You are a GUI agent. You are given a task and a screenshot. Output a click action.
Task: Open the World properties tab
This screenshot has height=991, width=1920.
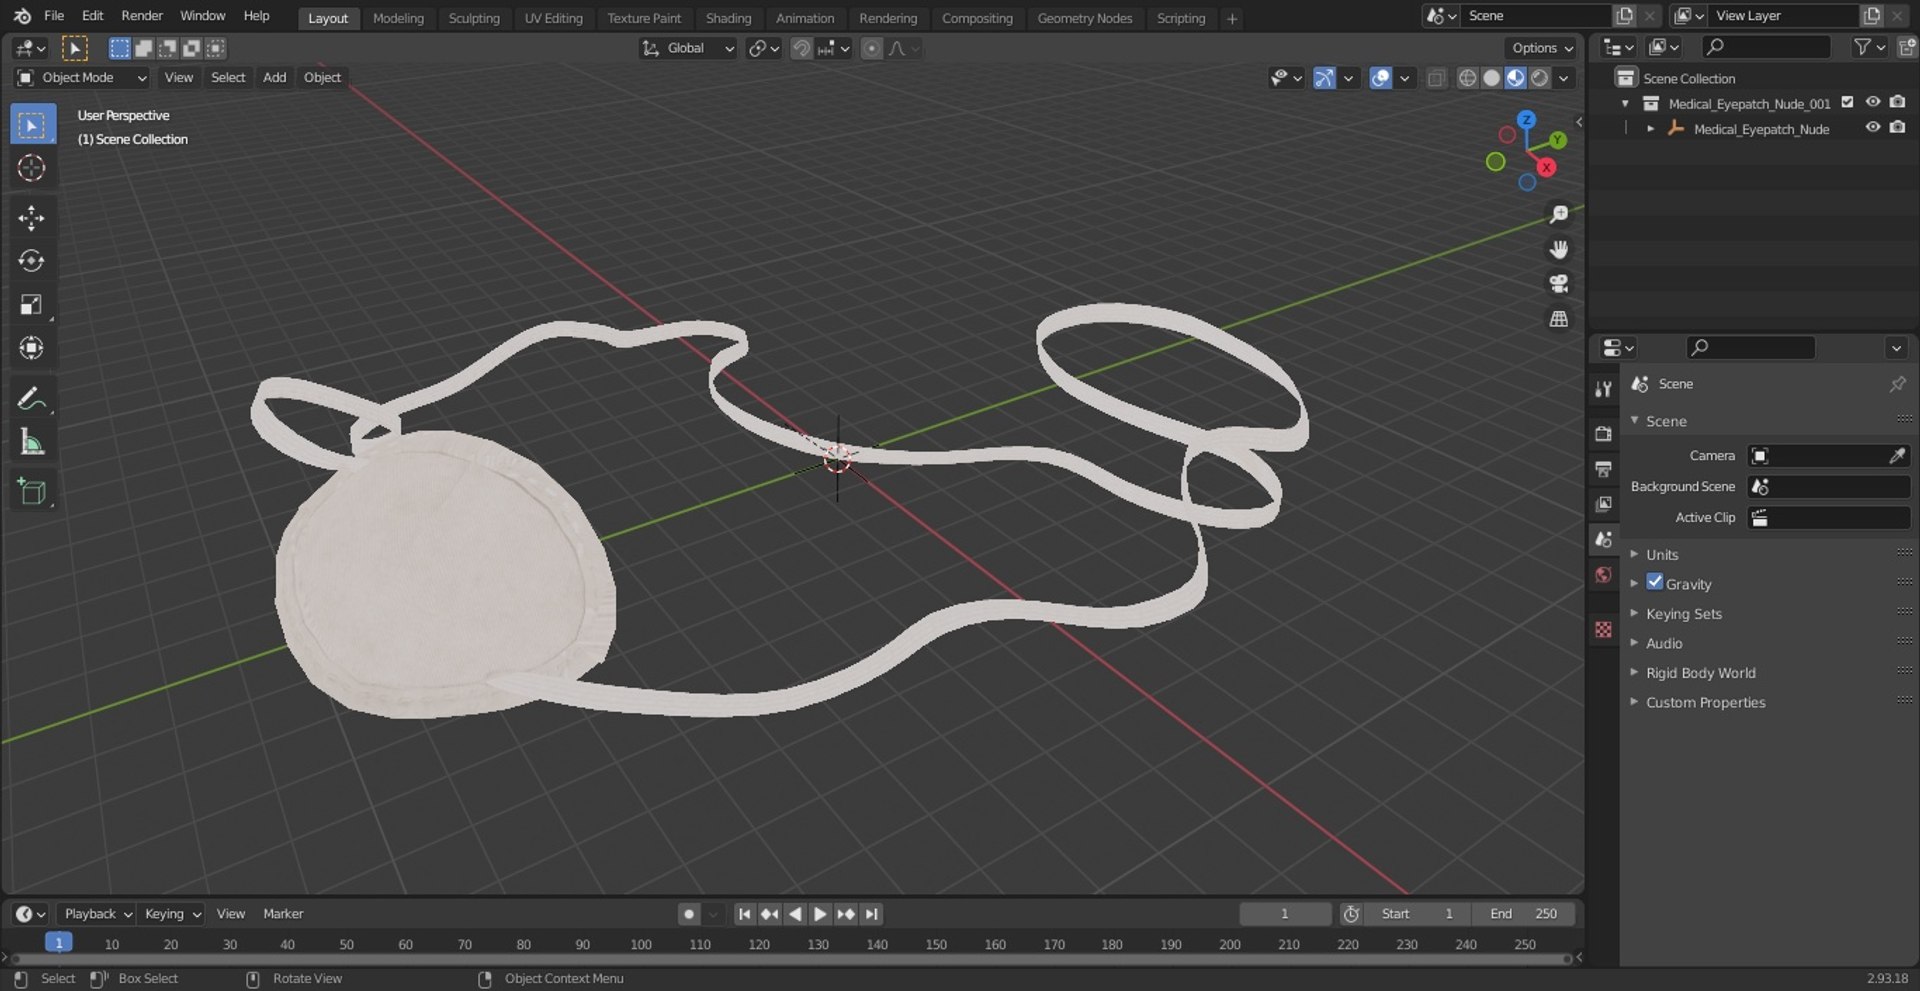pos(1604,574)
